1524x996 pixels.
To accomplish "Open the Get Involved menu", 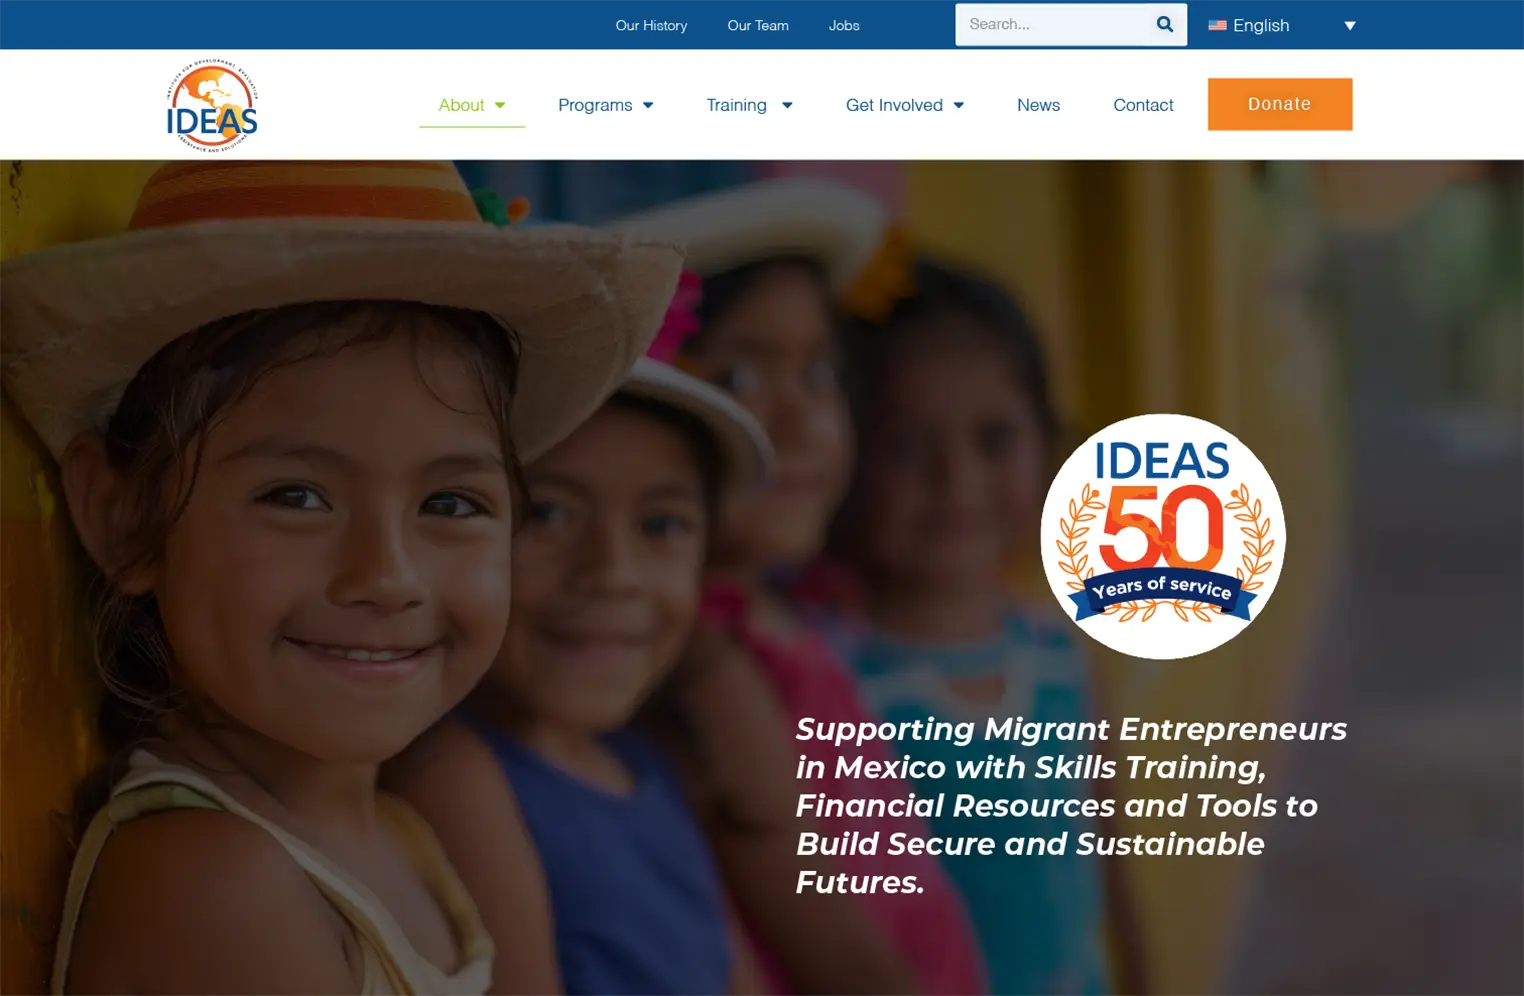I will 894,105.
